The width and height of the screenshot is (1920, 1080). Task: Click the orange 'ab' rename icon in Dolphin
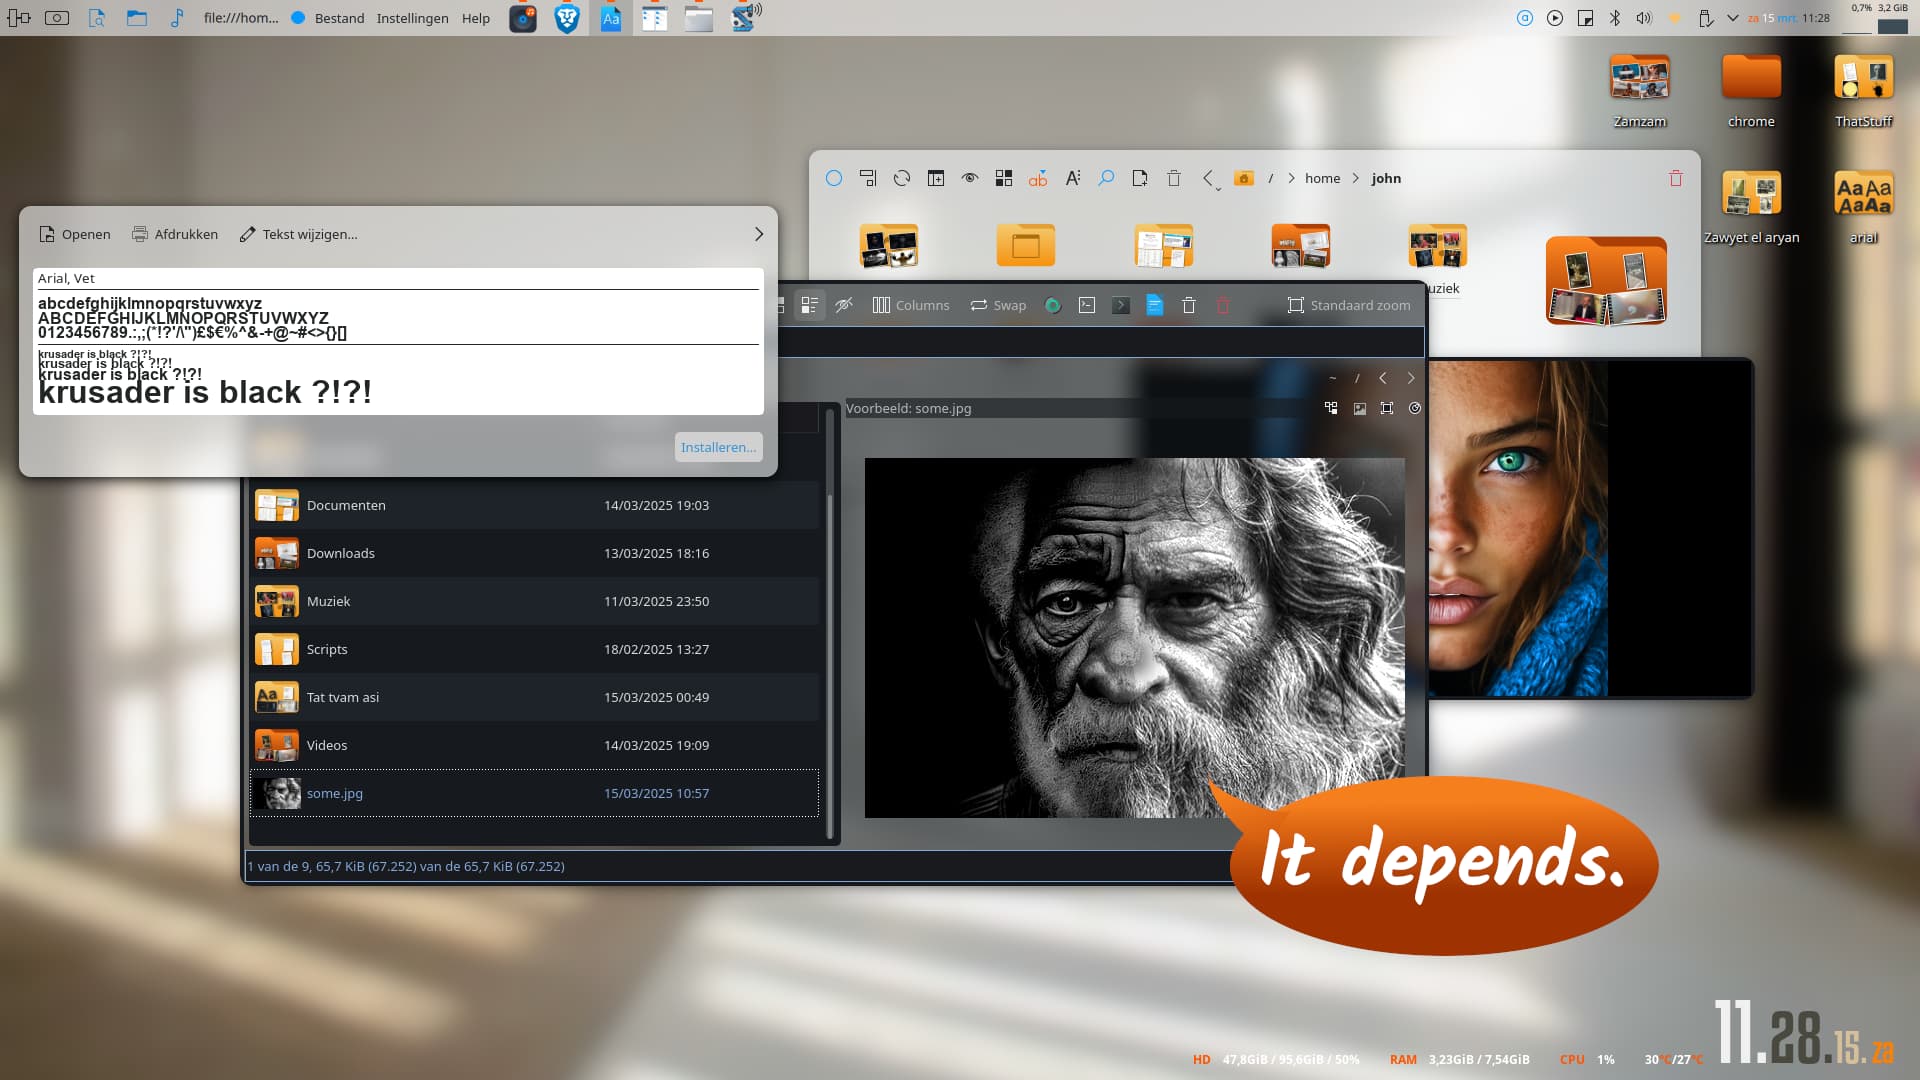1038,178
